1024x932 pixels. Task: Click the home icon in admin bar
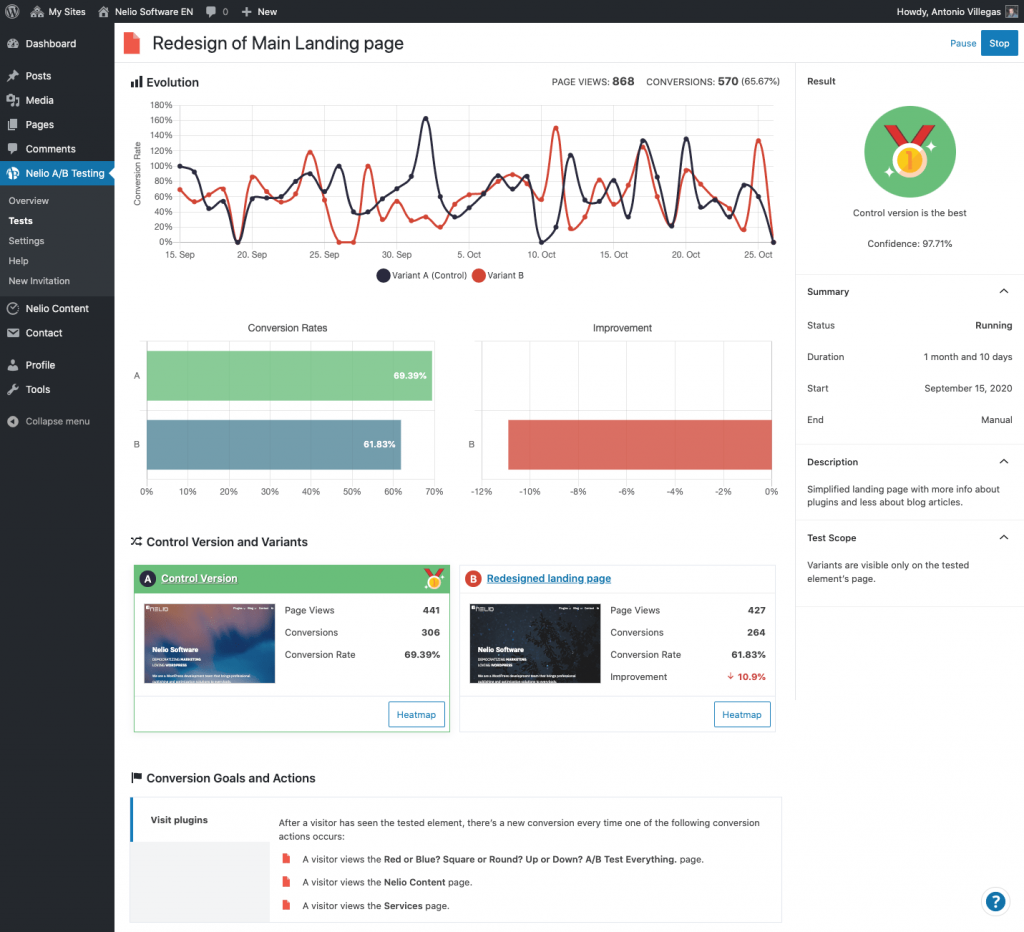(103, 12)
